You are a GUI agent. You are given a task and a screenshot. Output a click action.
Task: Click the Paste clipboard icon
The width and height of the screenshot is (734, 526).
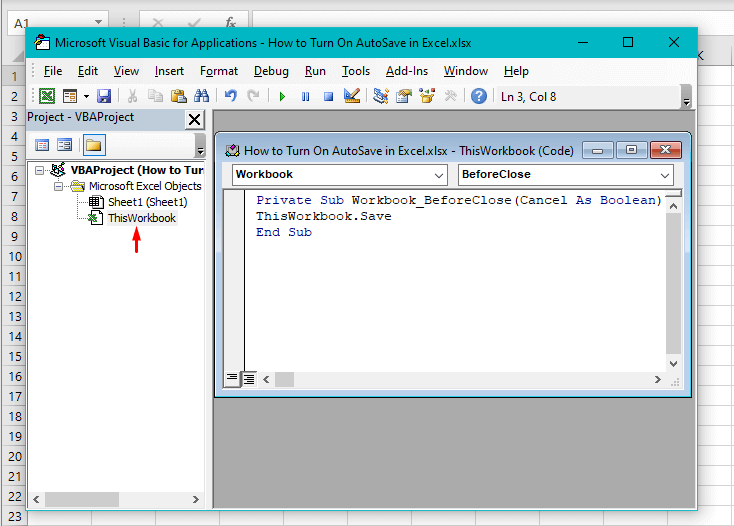[178, 96]
